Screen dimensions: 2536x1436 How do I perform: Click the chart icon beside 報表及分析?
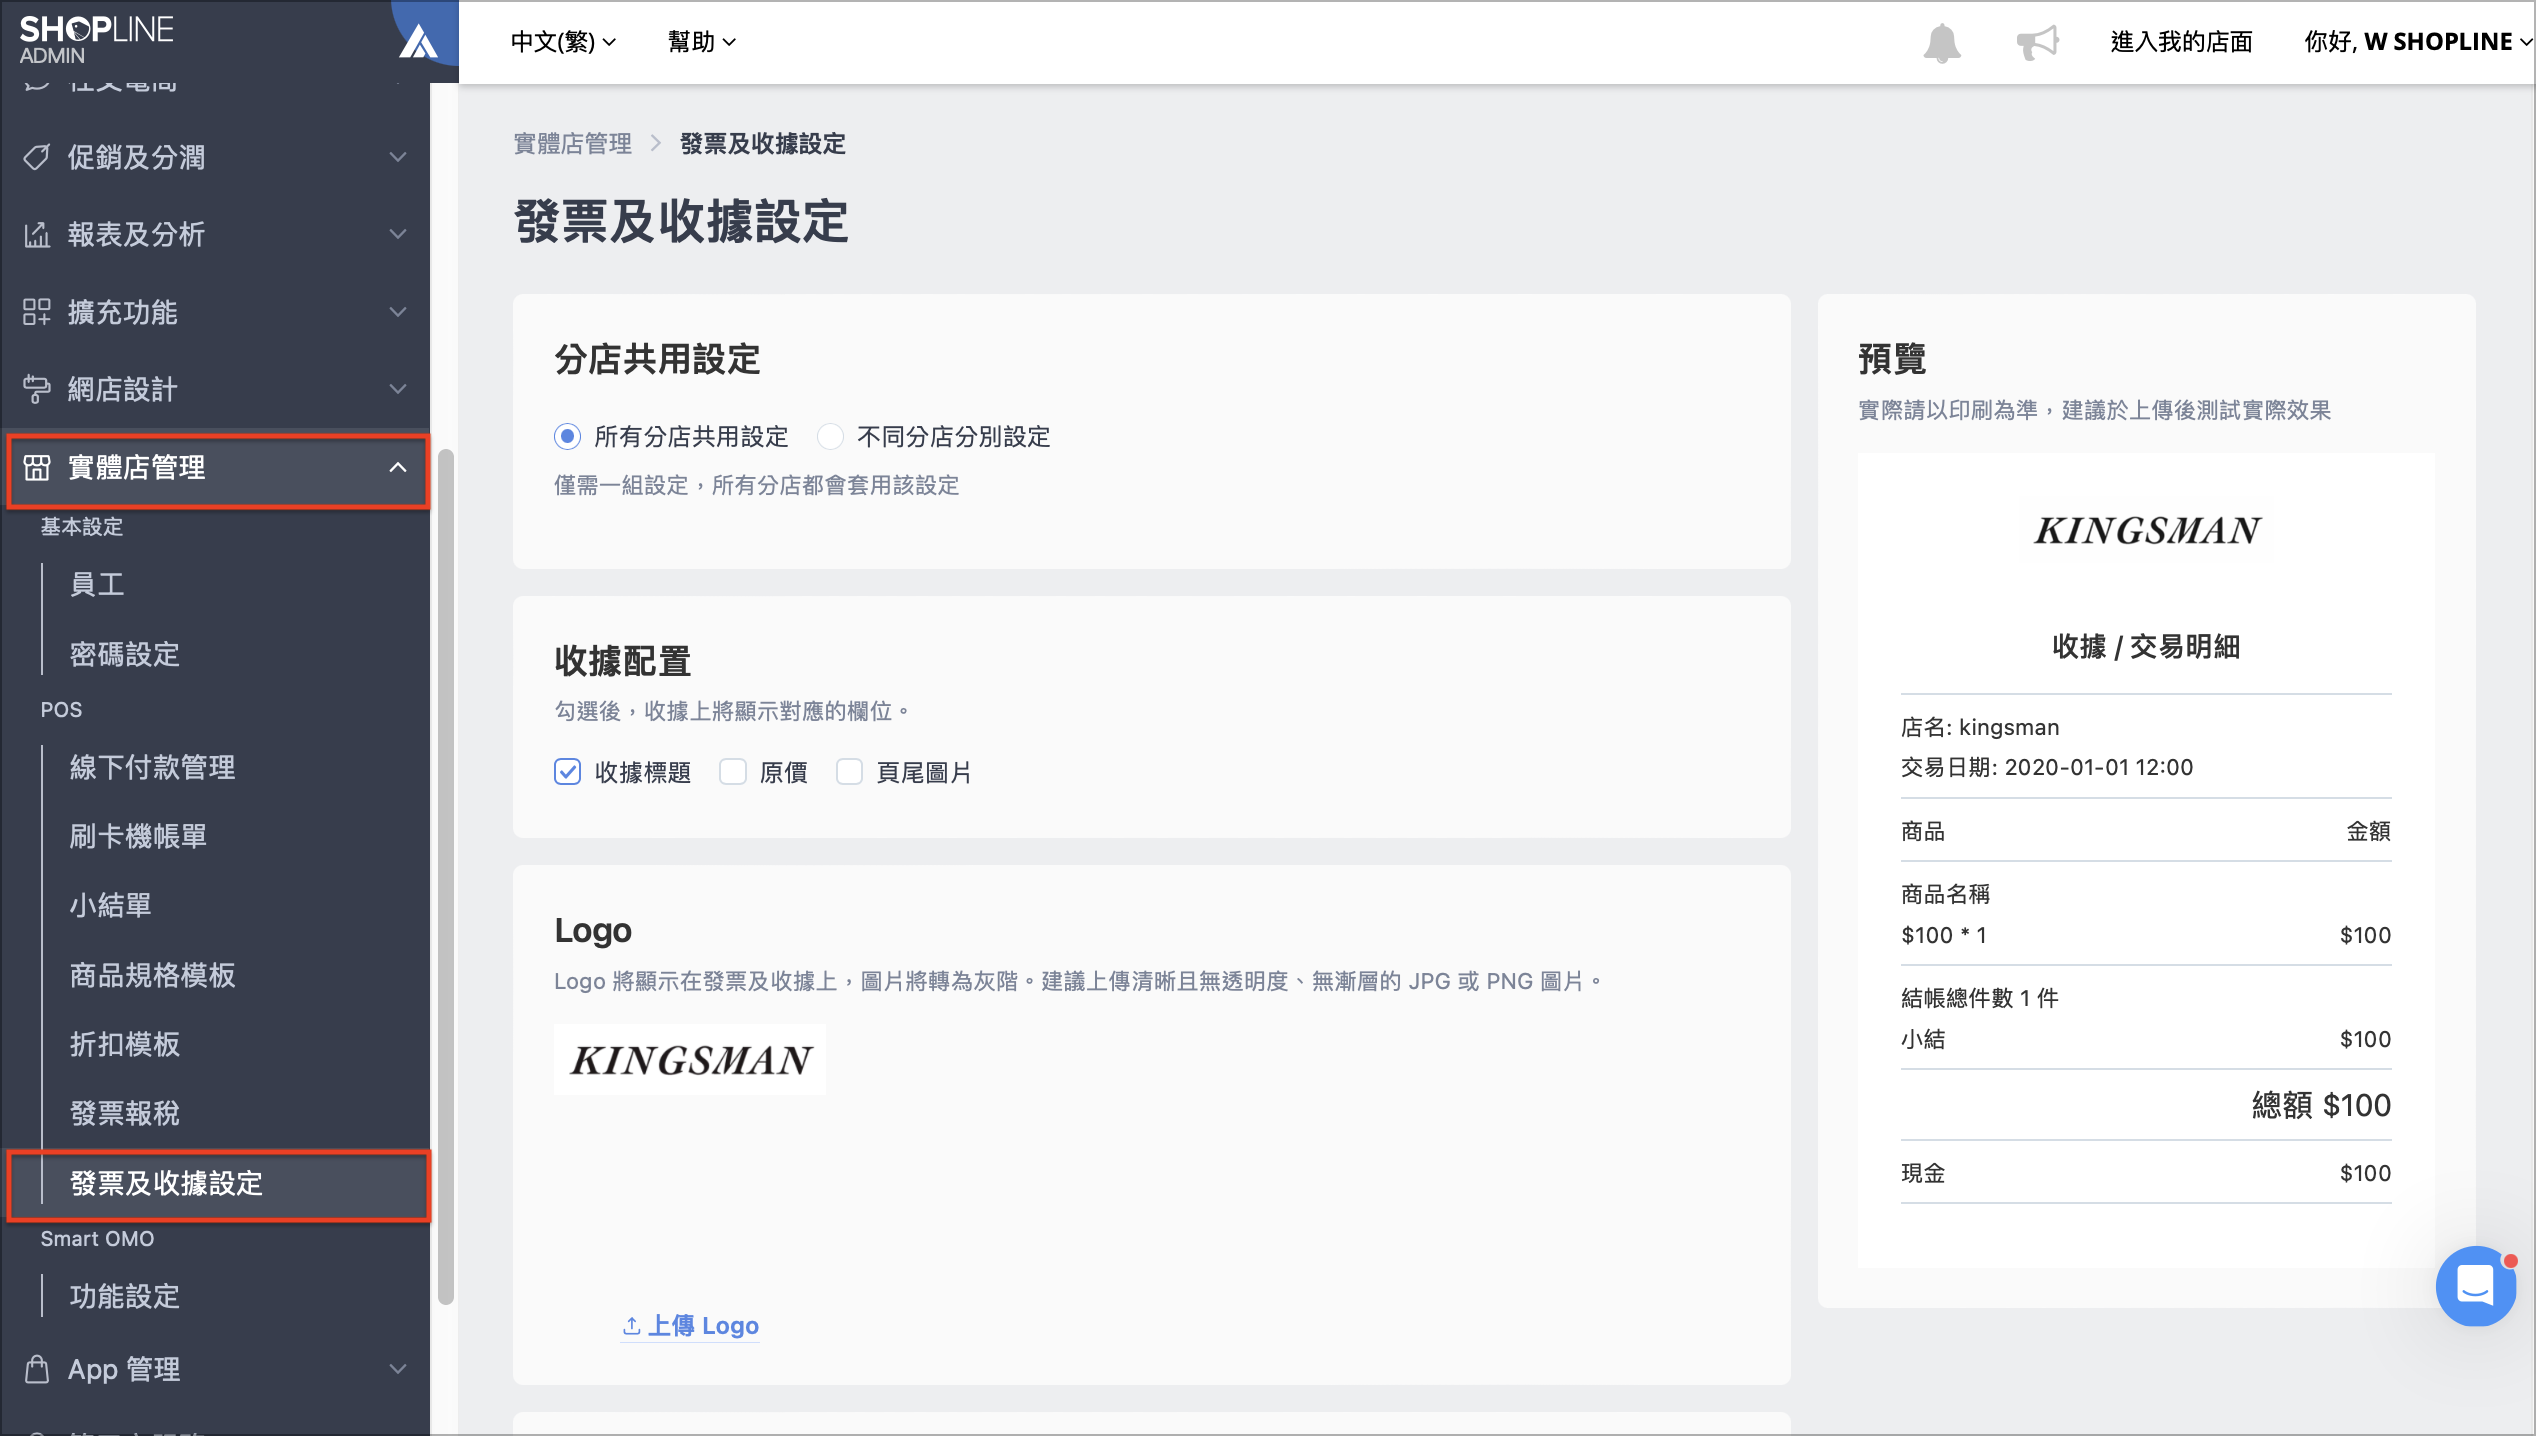coord(37,234)
